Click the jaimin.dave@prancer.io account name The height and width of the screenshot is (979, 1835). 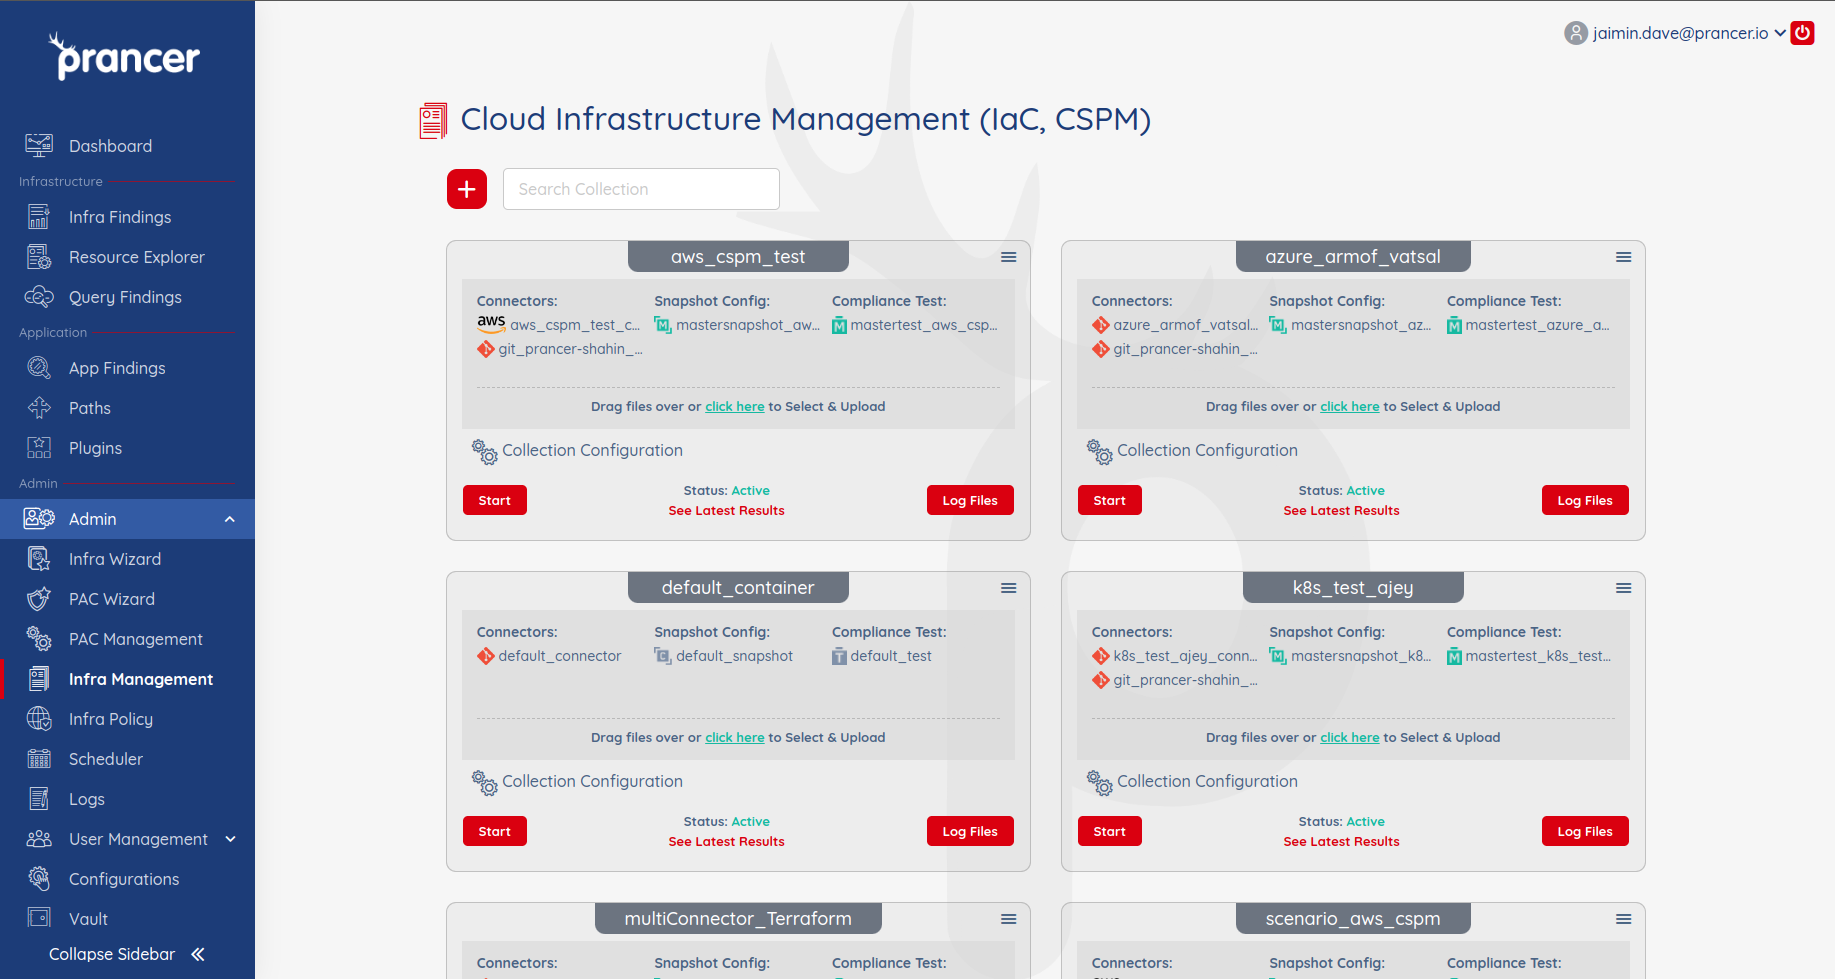(x=1680, y=33)
